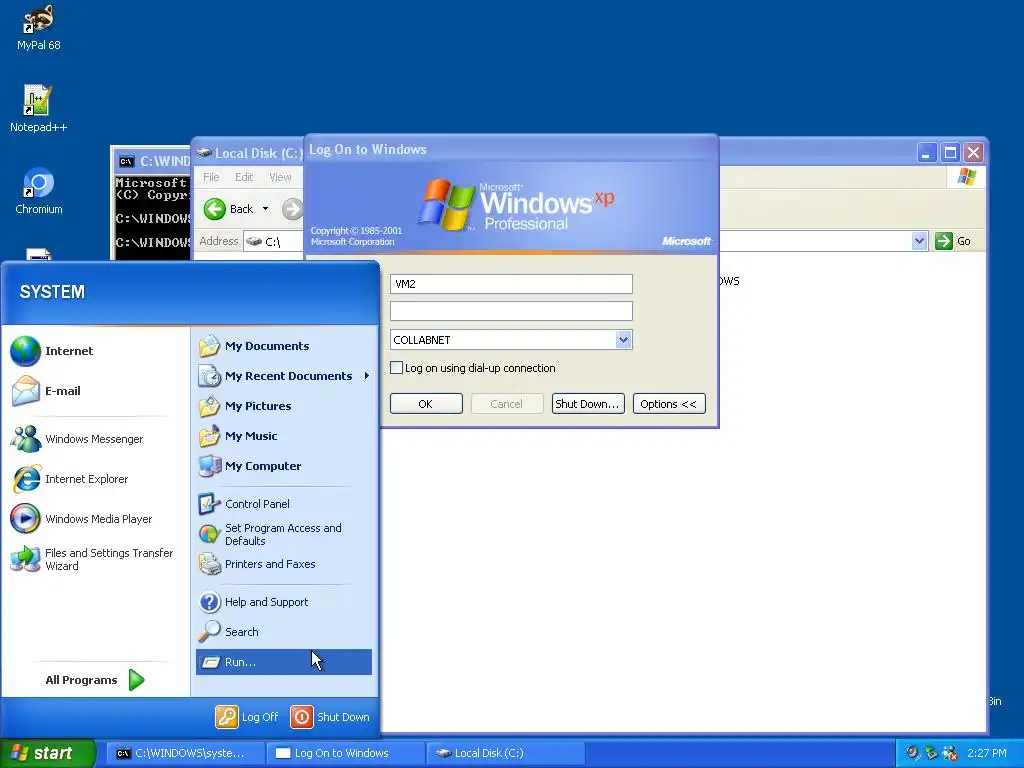The width and height of the screenshot is (1024, 768).
Task: Open the View menu in Local Disk window
Action: pyautogui.click(x=280, y=177)
